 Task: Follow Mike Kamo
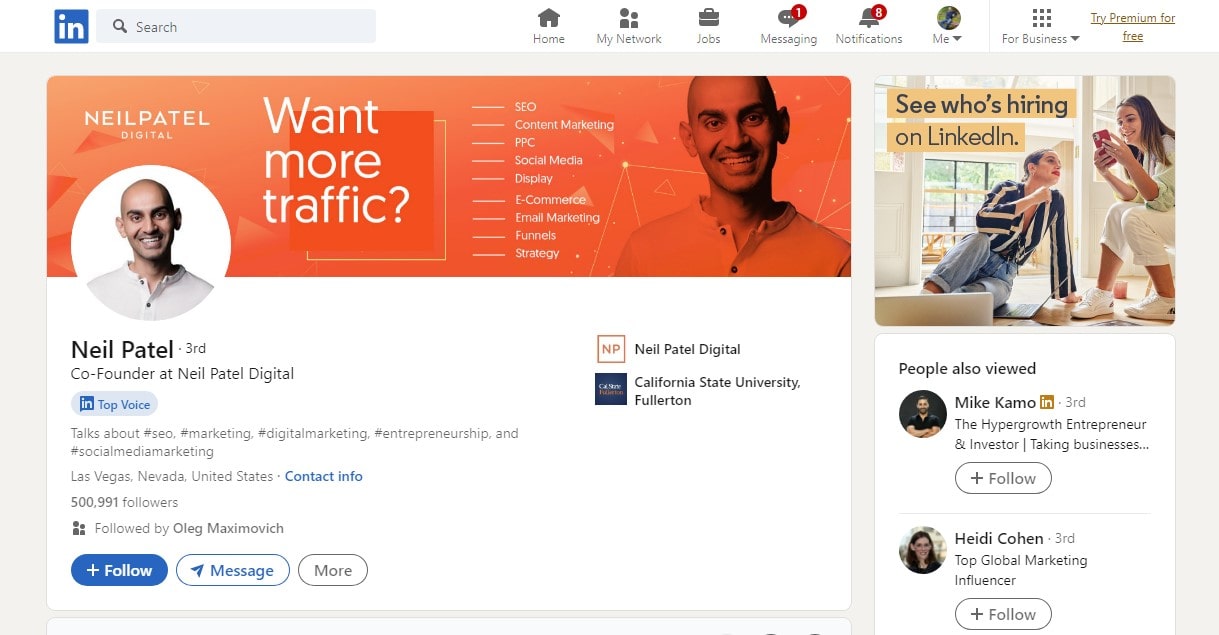1003,478
